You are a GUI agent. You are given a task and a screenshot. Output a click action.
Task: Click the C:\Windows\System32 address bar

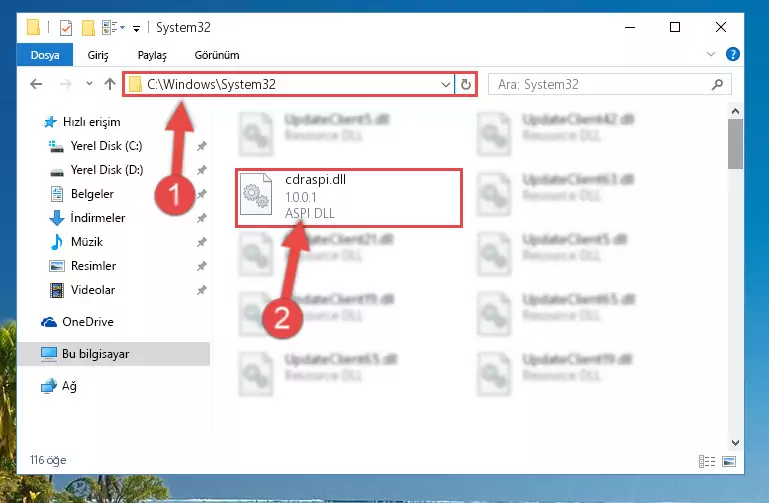point(289,84)
